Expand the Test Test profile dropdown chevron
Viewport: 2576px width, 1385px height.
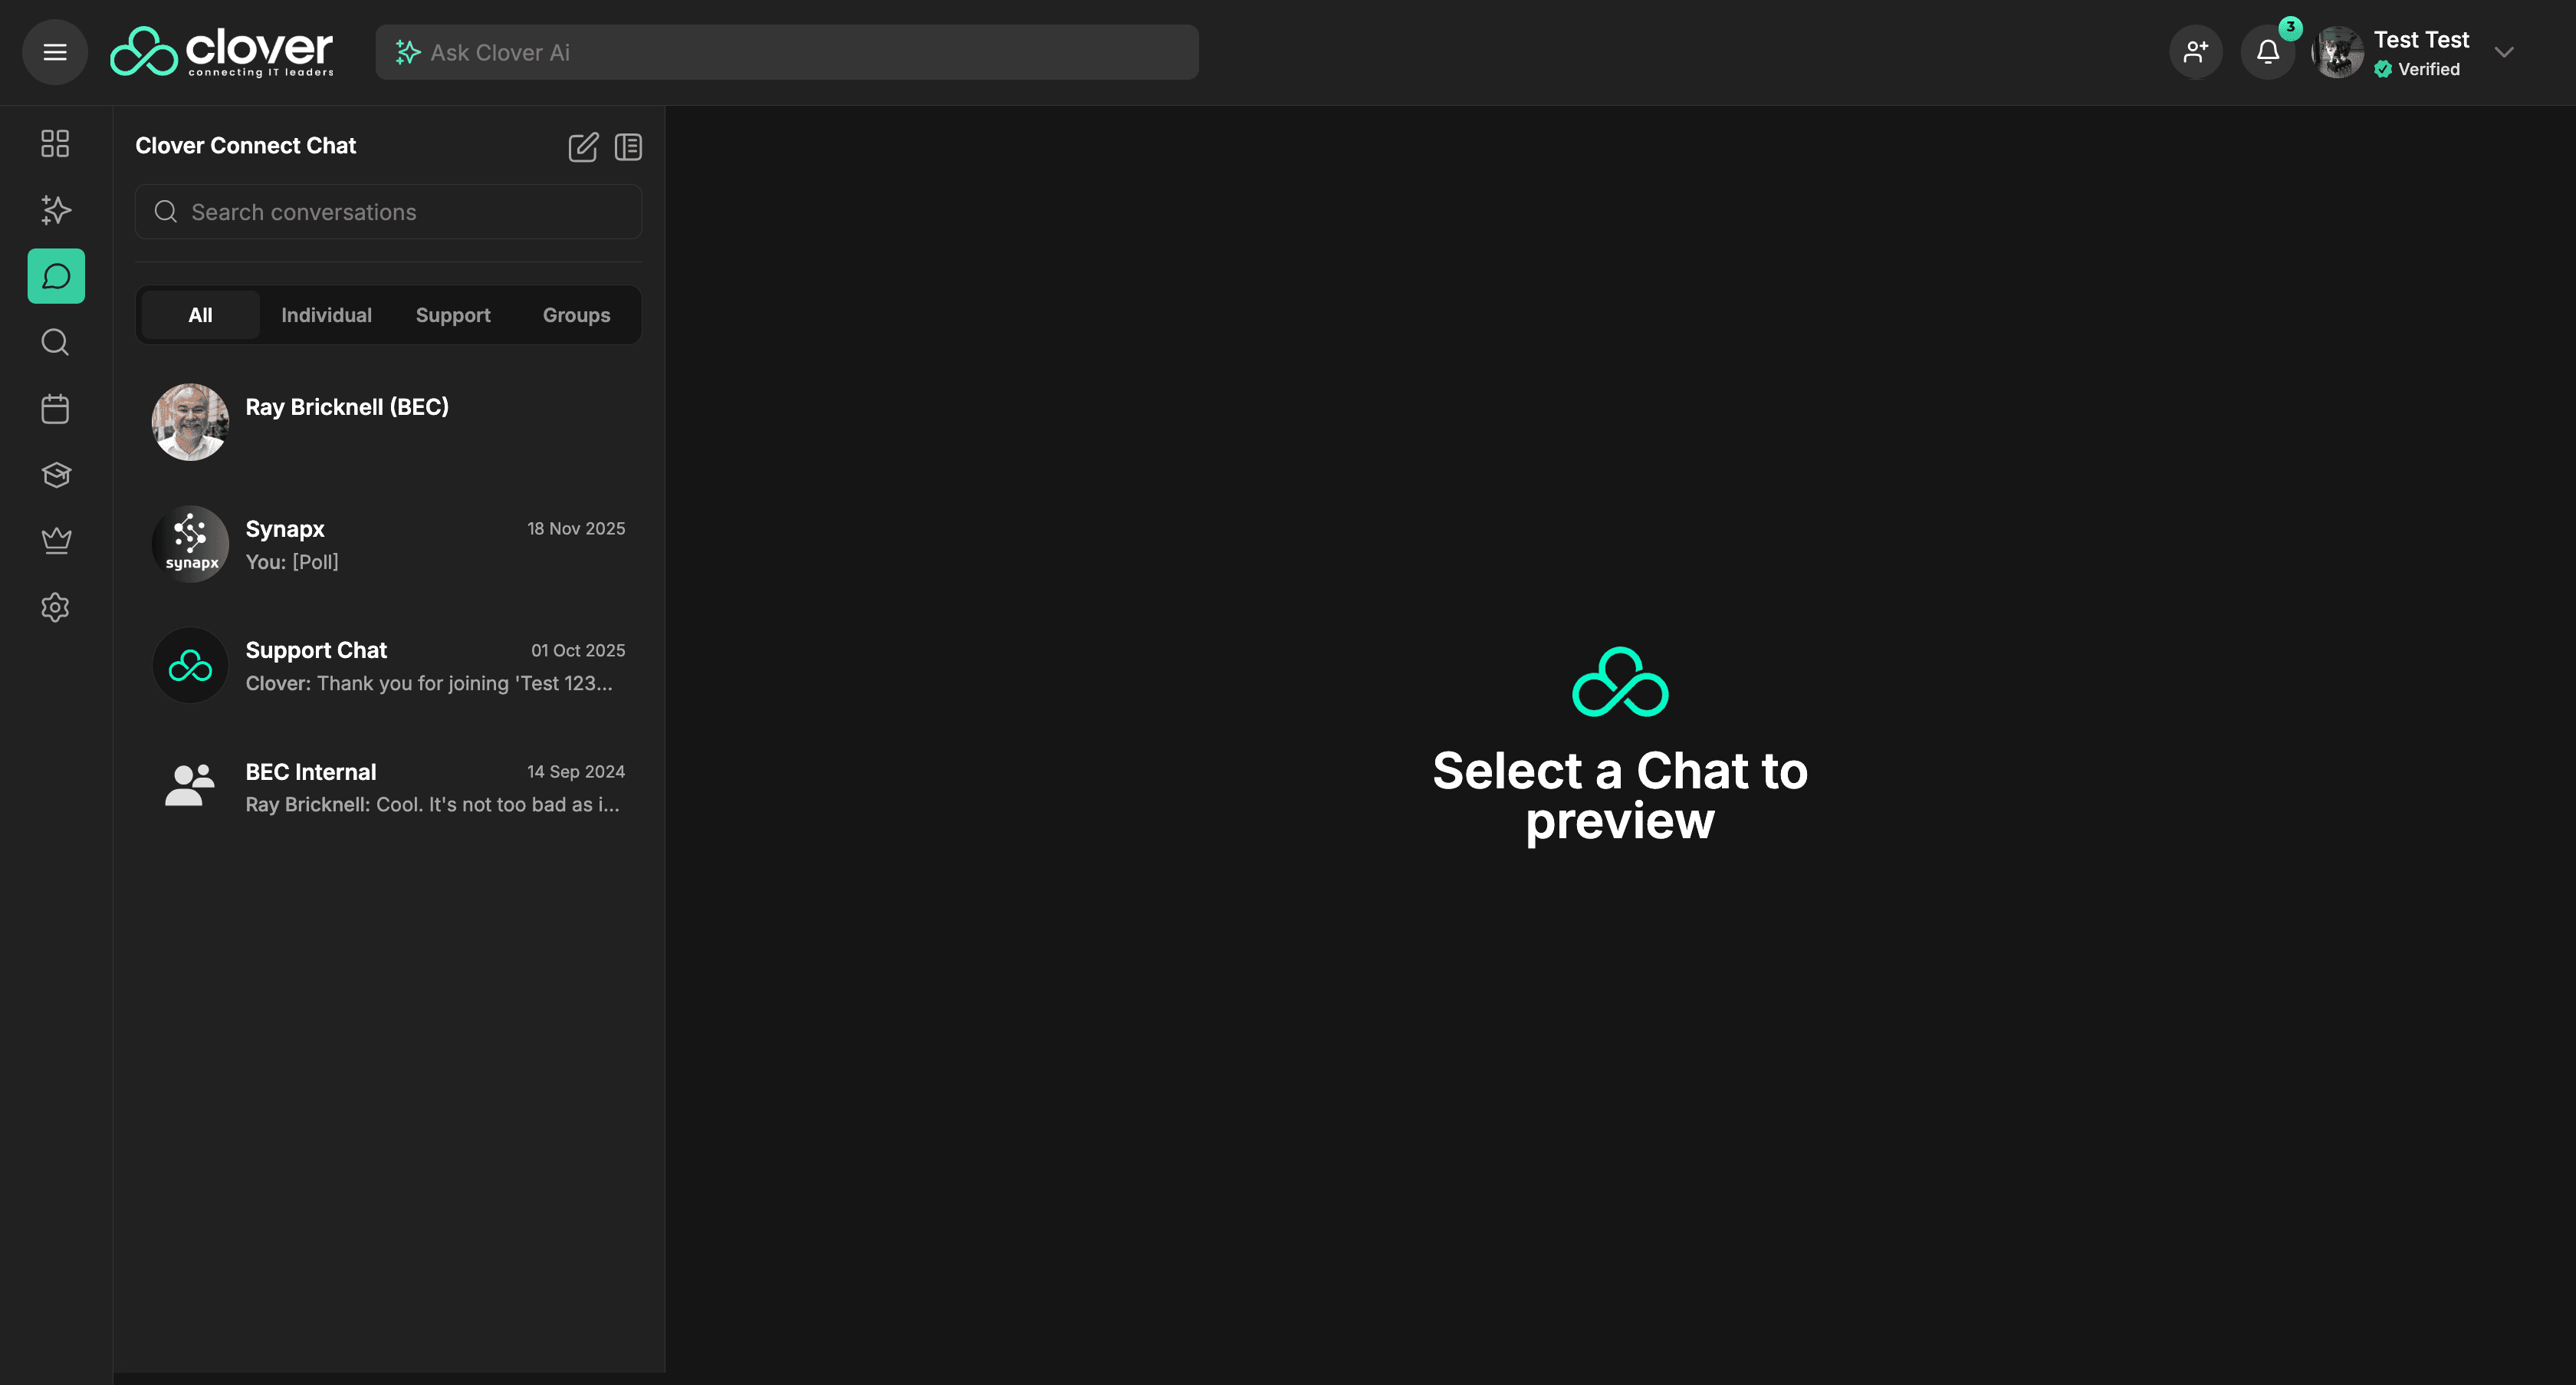[x=2503, y=52]
